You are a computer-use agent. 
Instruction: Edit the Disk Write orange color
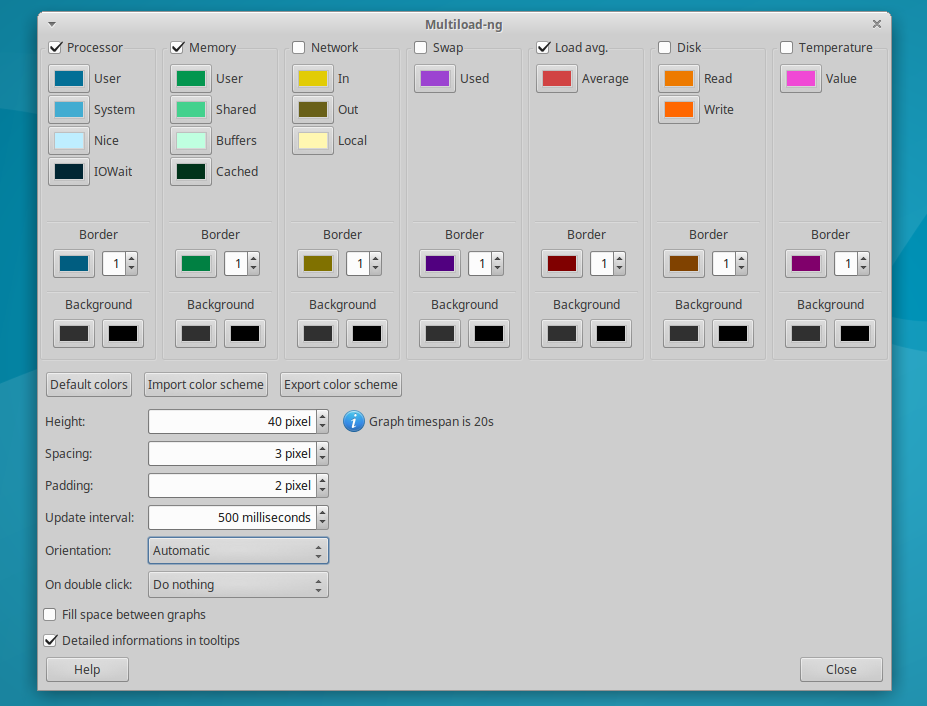click(679, 109)
